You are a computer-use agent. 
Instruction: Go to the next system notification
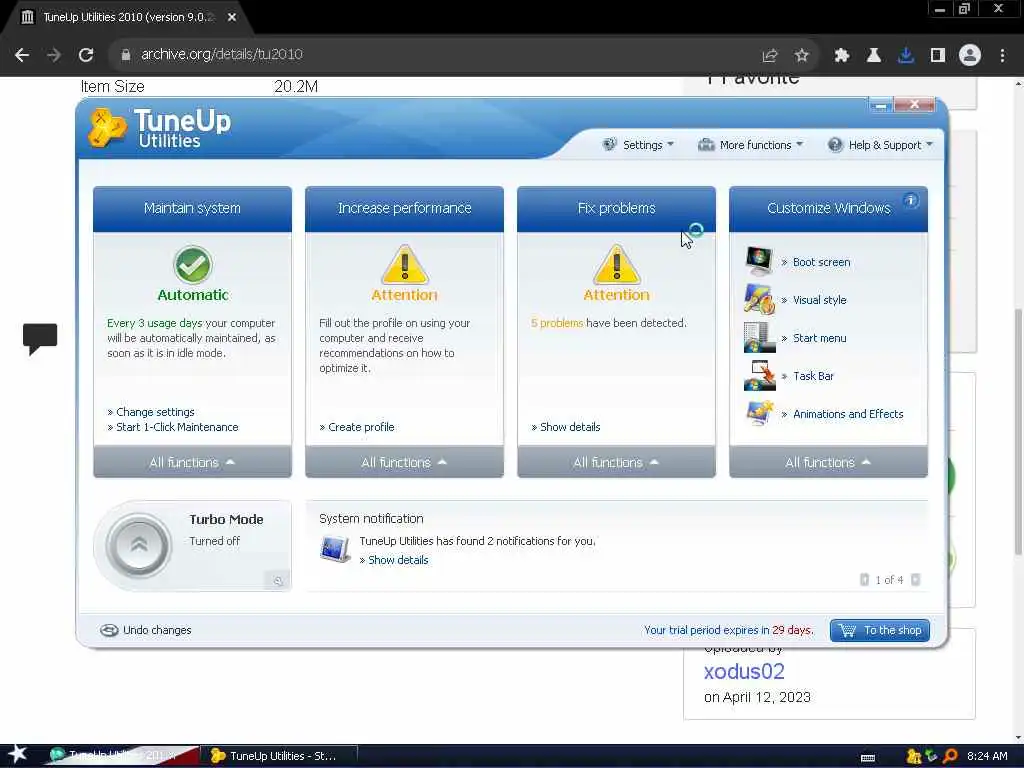916,580
